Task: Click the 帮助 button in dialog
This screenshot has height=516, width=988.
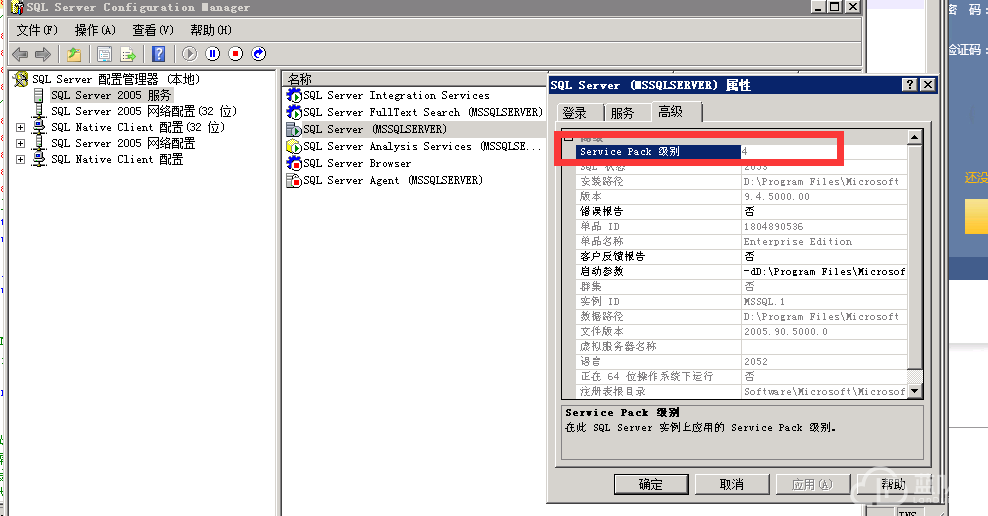Action: pyautogui.click(x=893, y=484)
